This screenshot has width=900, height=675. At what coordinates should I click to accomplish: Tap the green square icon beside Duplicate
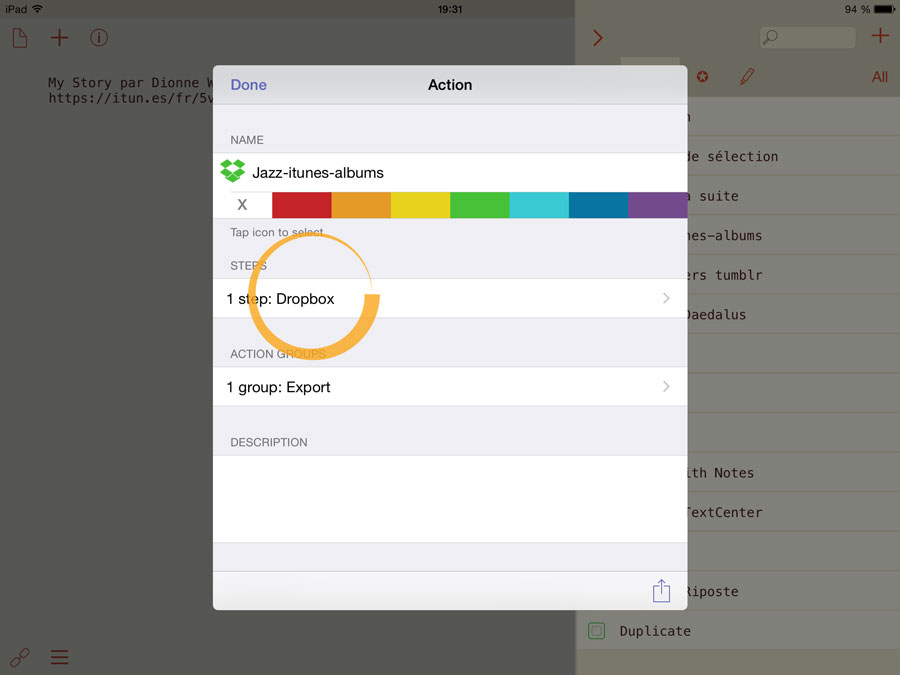click(597, 631)
